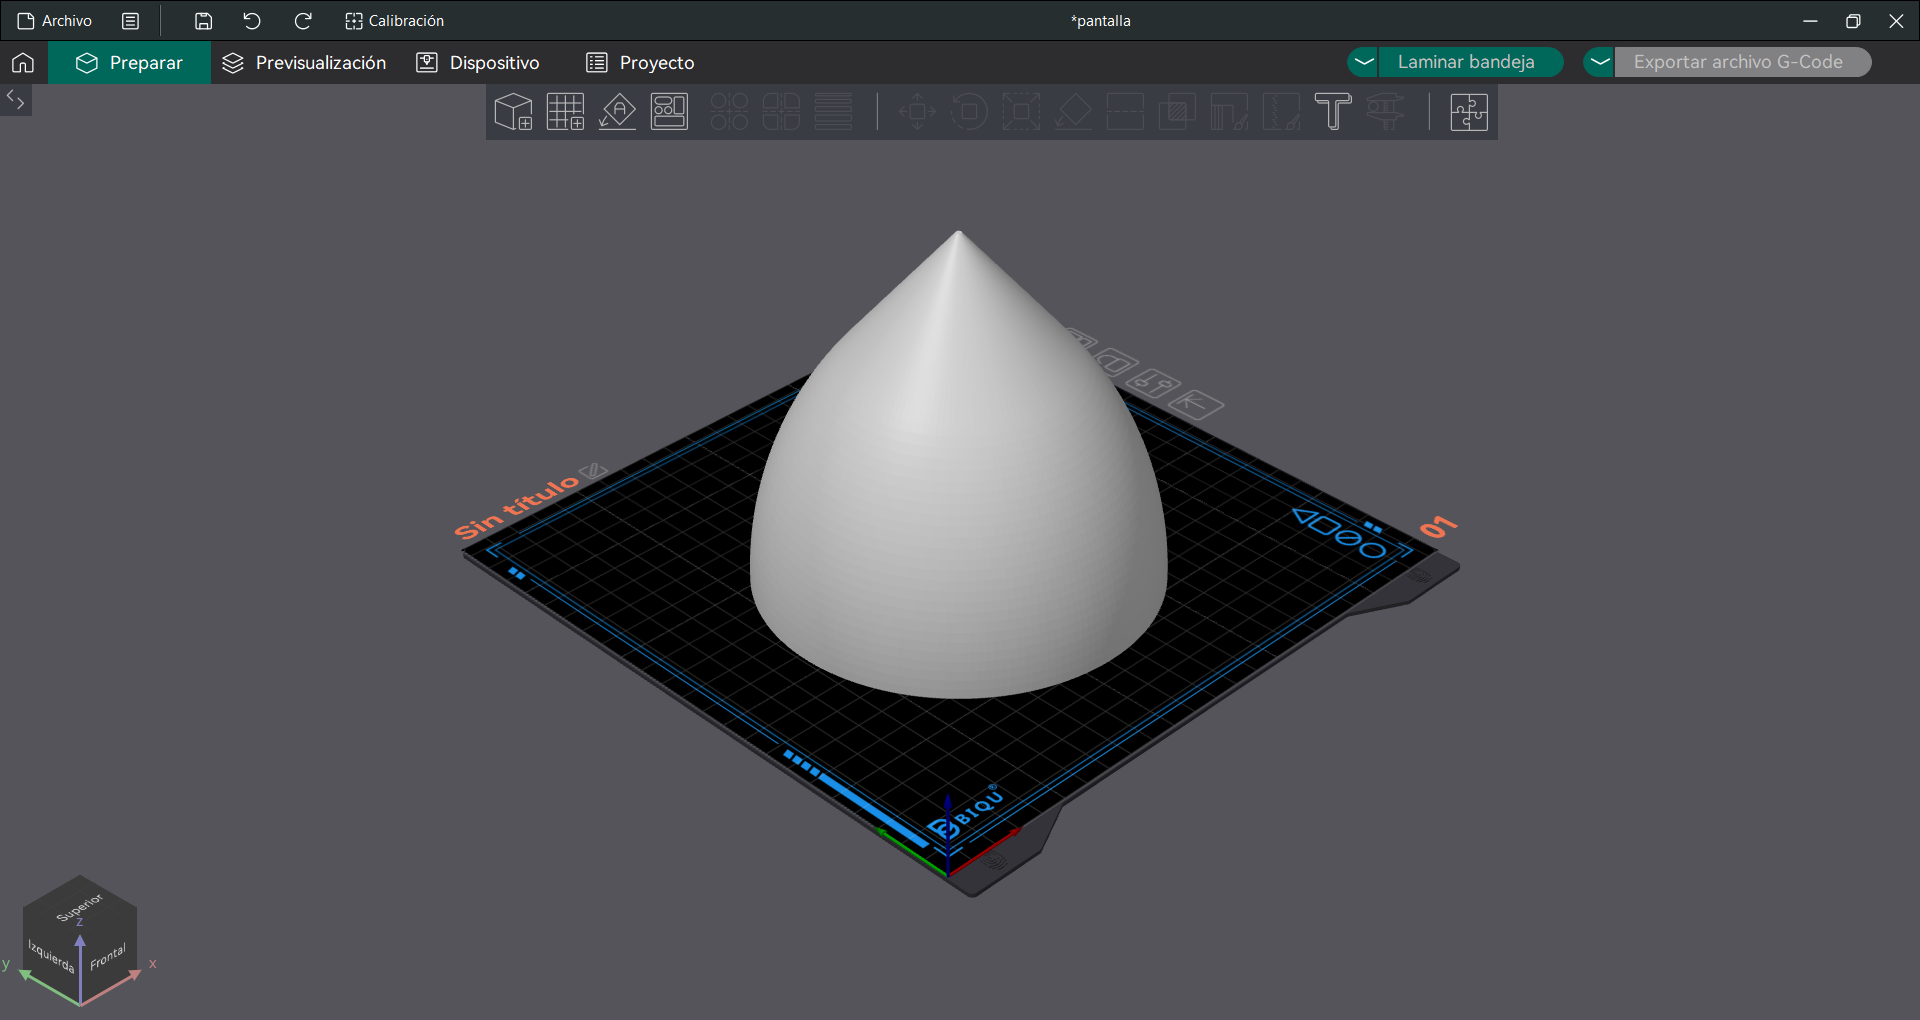This screenshot has width=1920, height=1020.
Task: Click the Add plate grid icon
Action: coord(565,112)
